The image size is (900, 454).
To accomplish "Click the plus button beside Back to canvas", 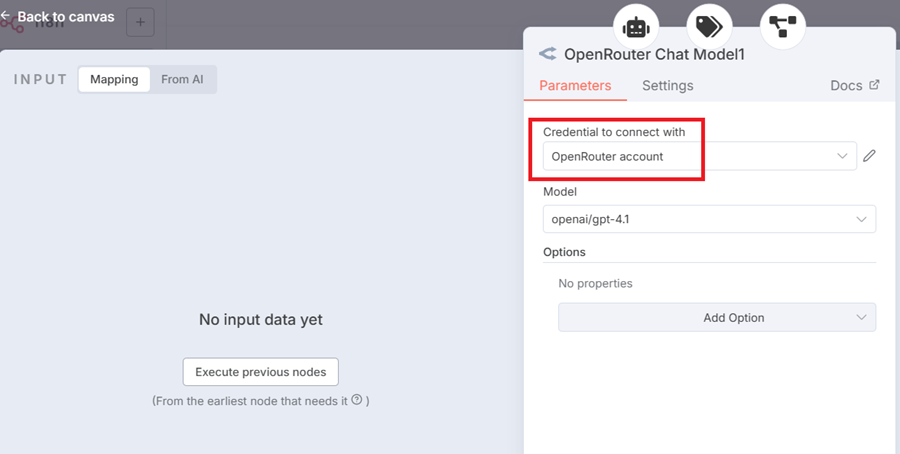I will tap(140, 22).
